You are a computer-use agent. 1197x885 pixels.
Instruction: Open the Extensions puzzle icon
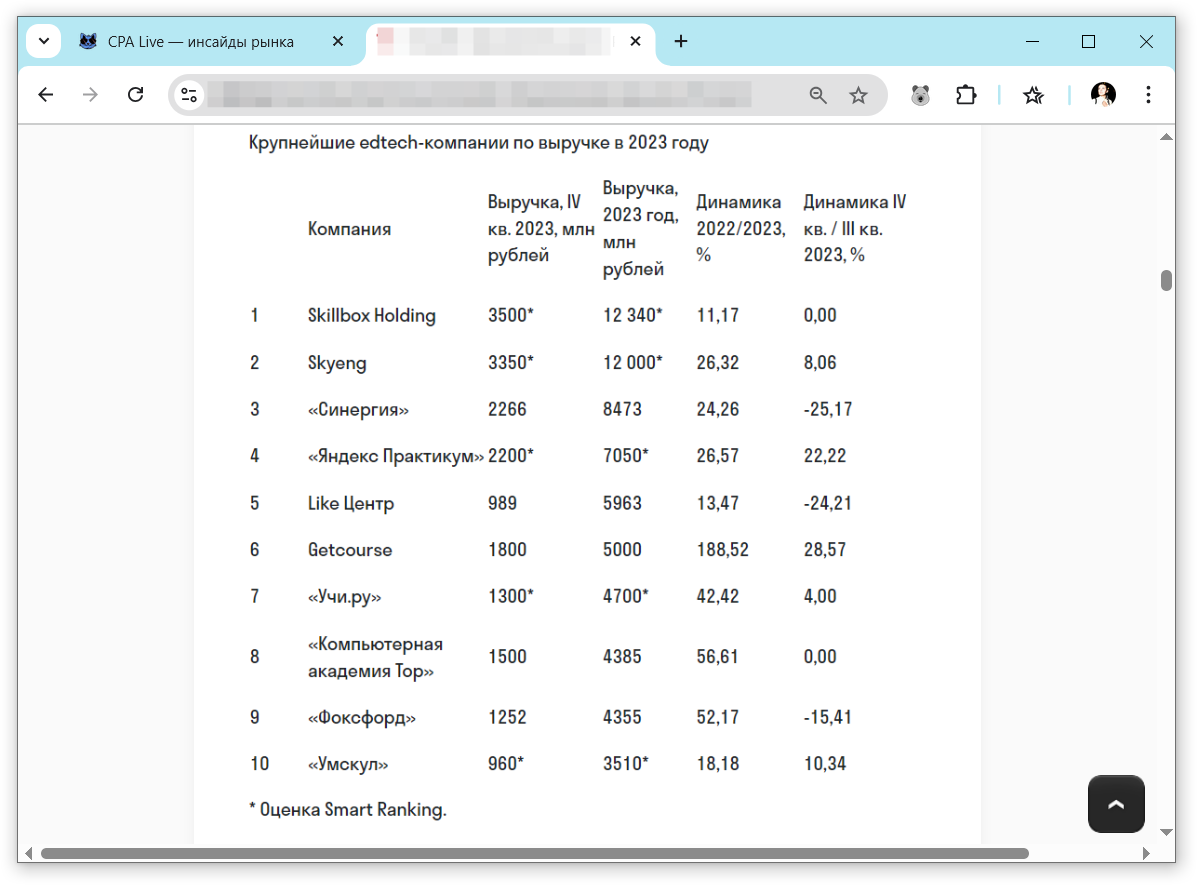pos(965,95)
